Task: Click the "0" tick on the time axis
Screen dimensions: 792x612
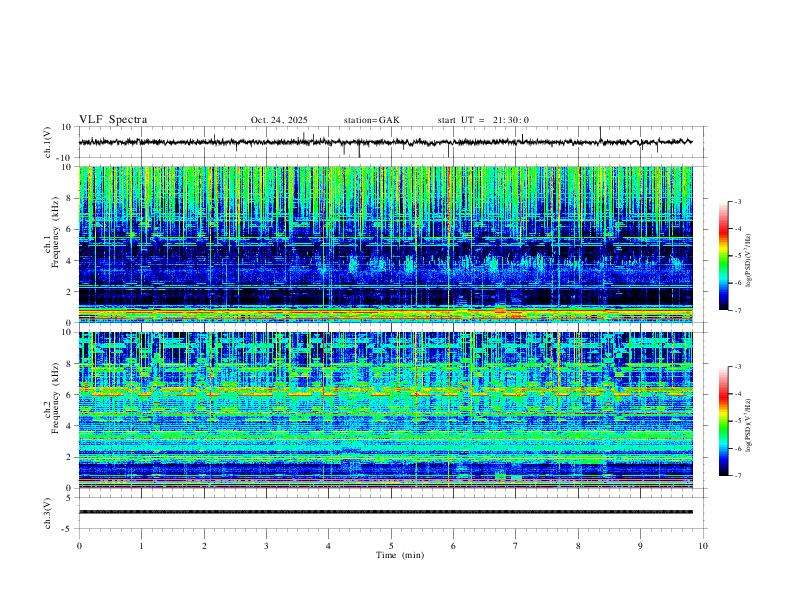Action: click(x=79, y=546)
